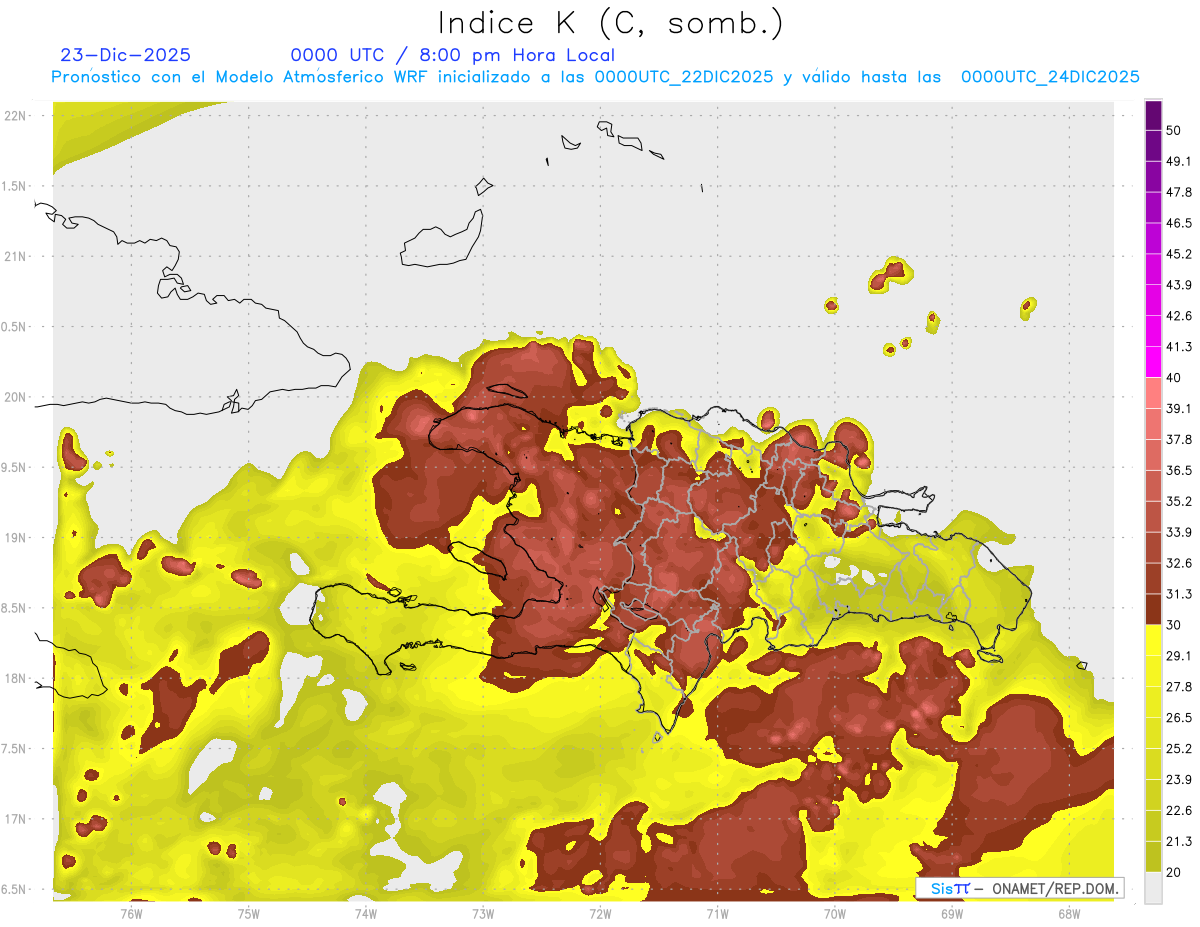Click the gray swatch below legend value 20

(x=1154, y=888)
